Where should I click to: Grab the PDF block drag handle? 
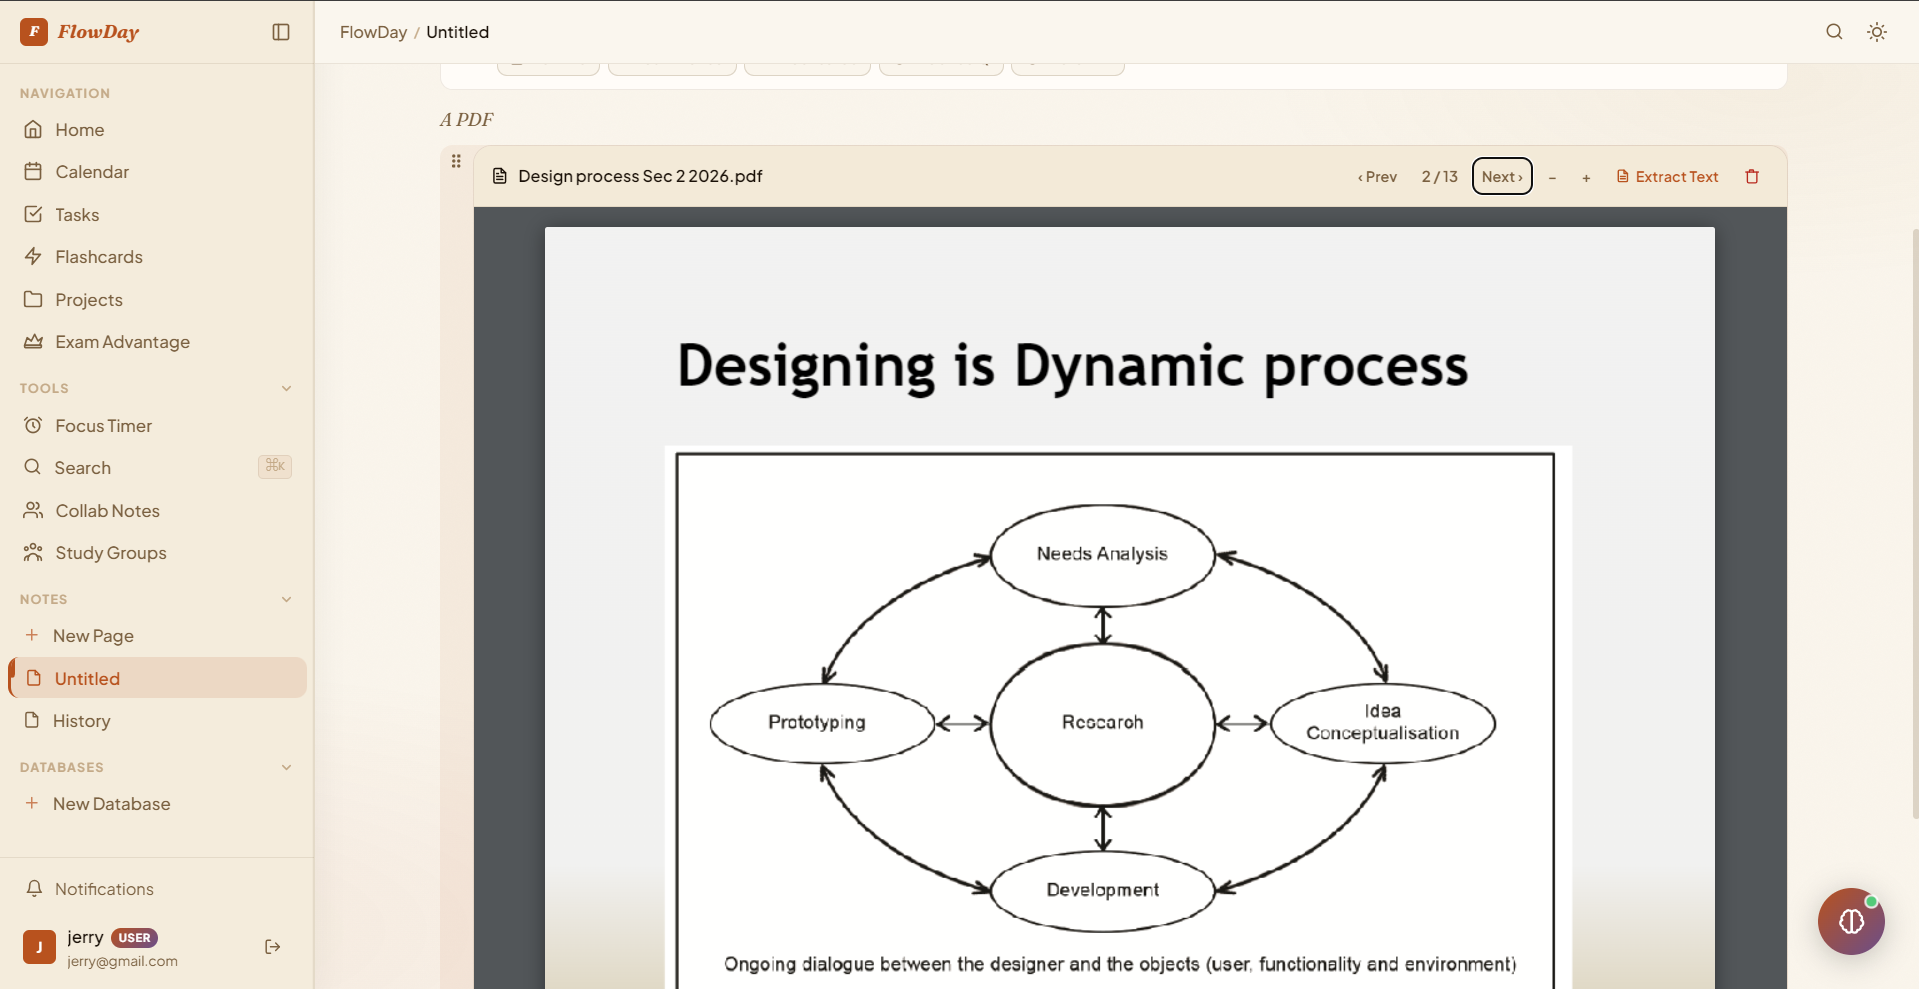click(456, 161)
